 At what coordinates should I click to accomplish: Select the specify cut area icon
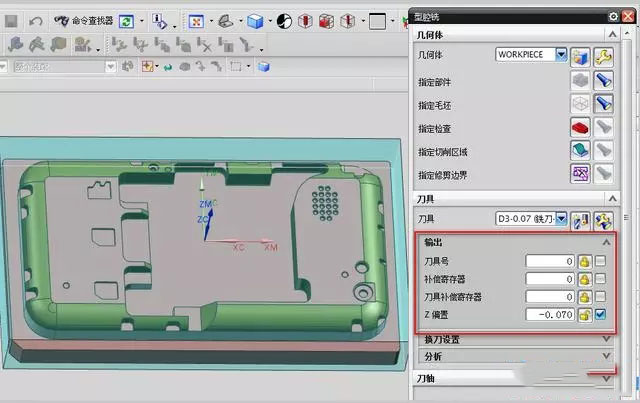[x=579, y=150]
